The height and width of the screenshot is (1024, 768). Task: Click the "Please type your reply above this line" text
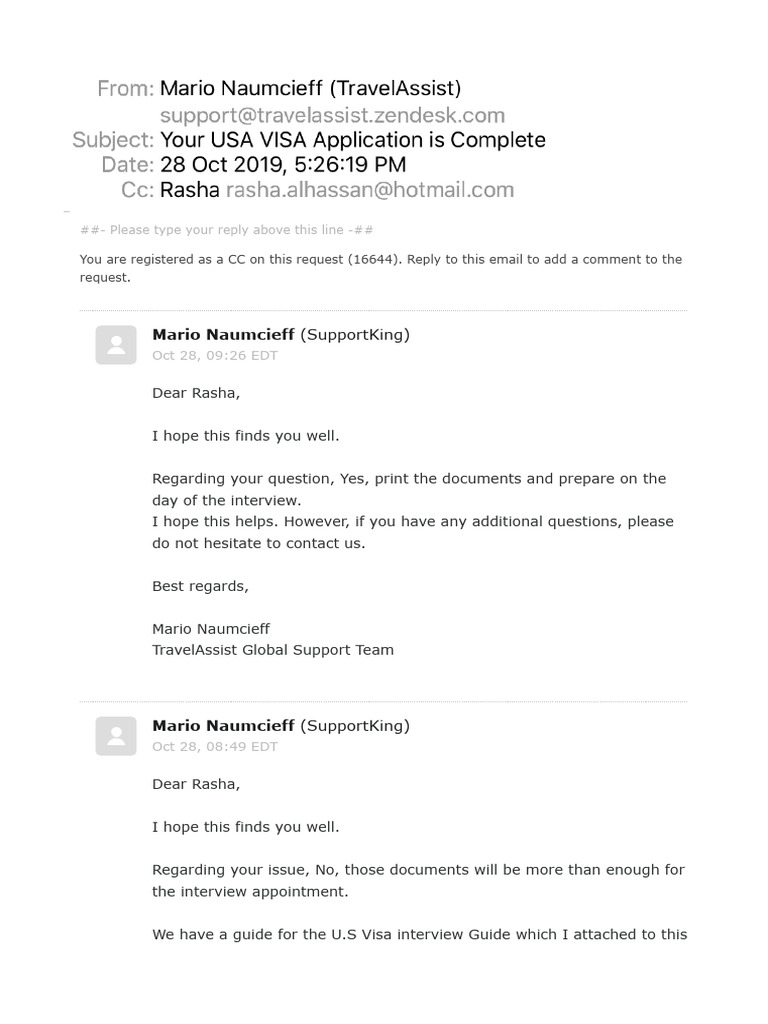click(226, 230)
